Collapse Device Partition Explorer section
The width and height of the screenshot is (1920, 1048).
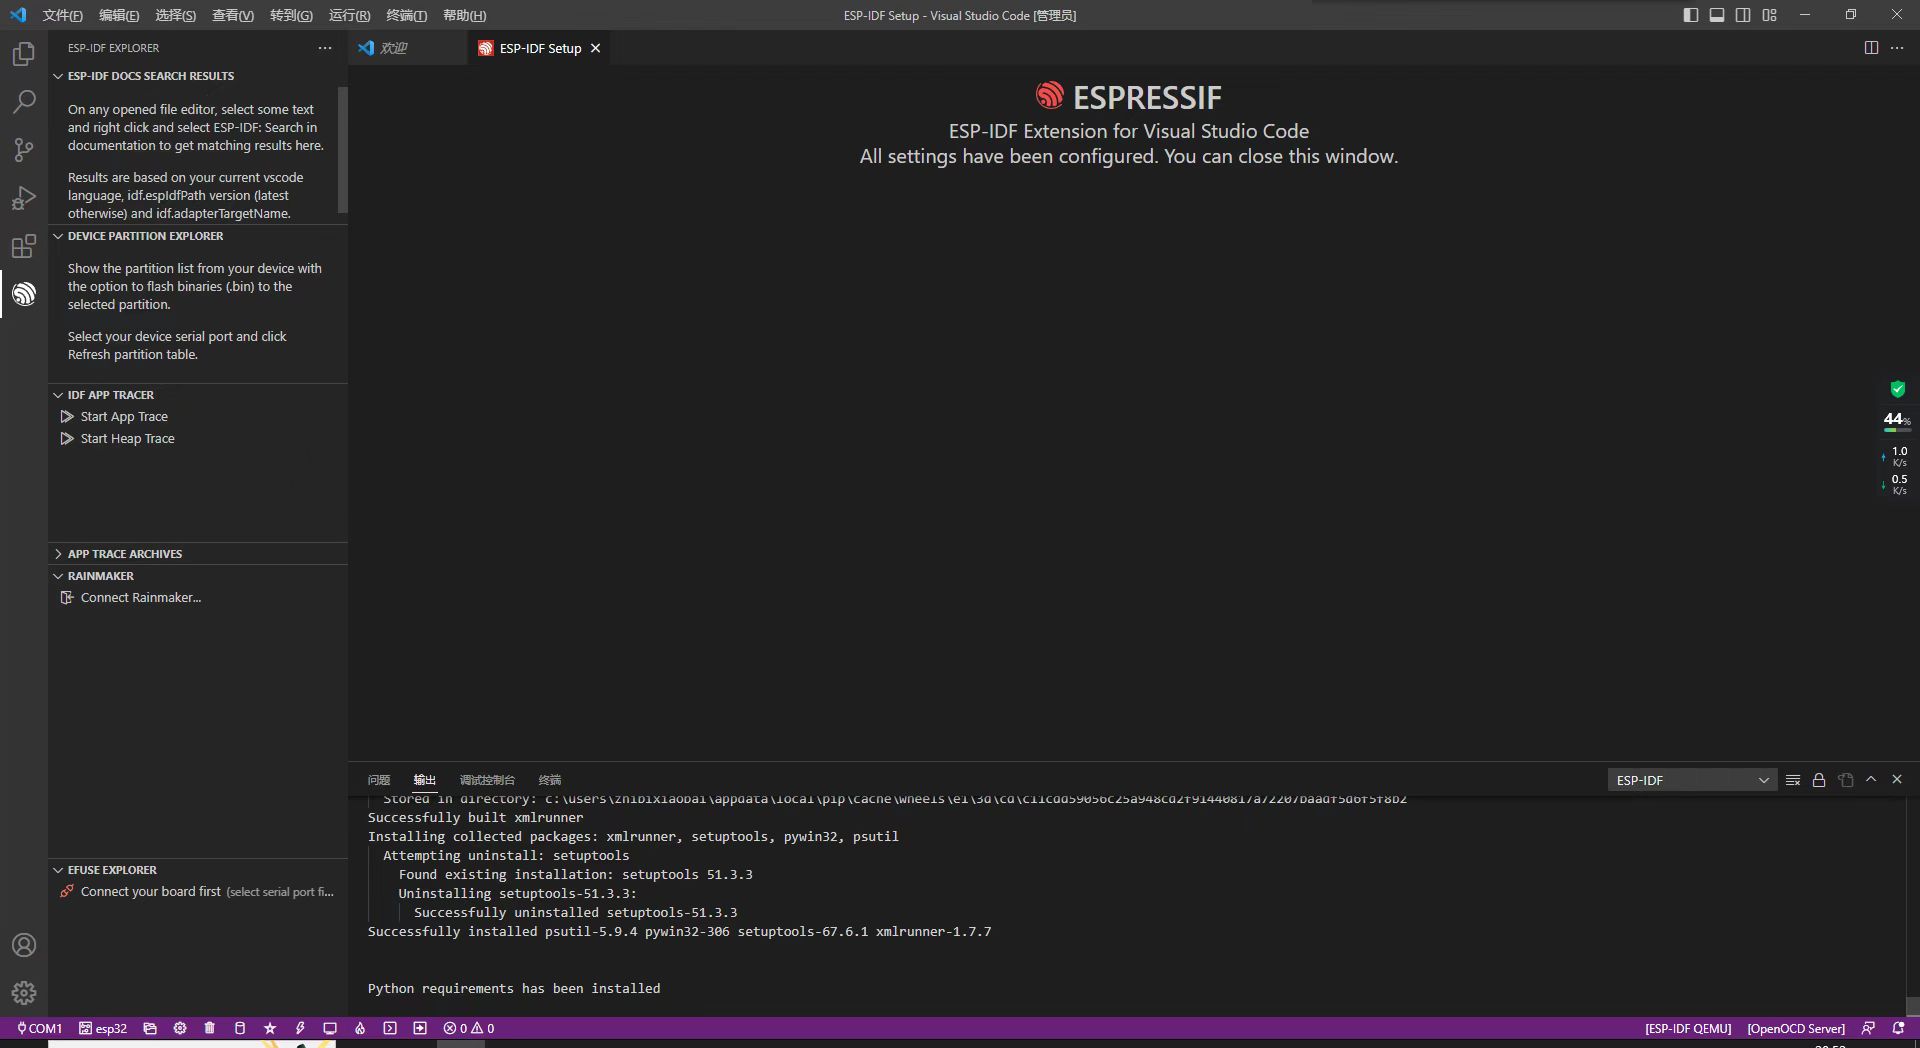[198, 236]
